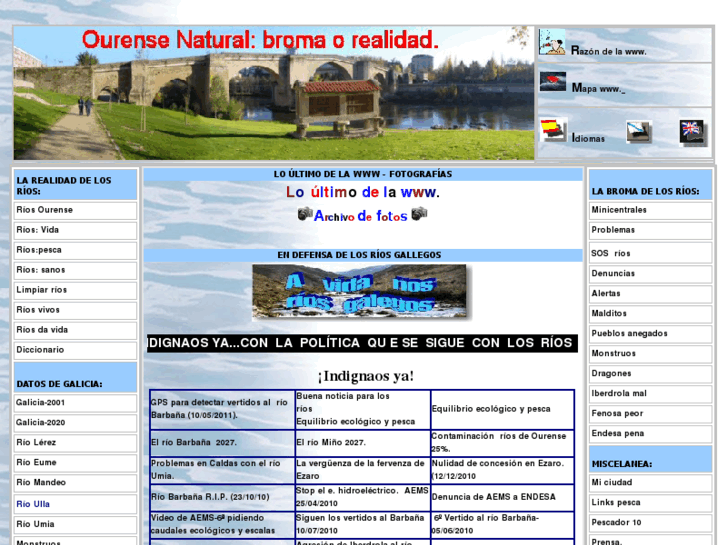The width and height of the screenshot is (727, 545).
Task: Select the Spanish flag language icon
Action: (x=554, y=129)
